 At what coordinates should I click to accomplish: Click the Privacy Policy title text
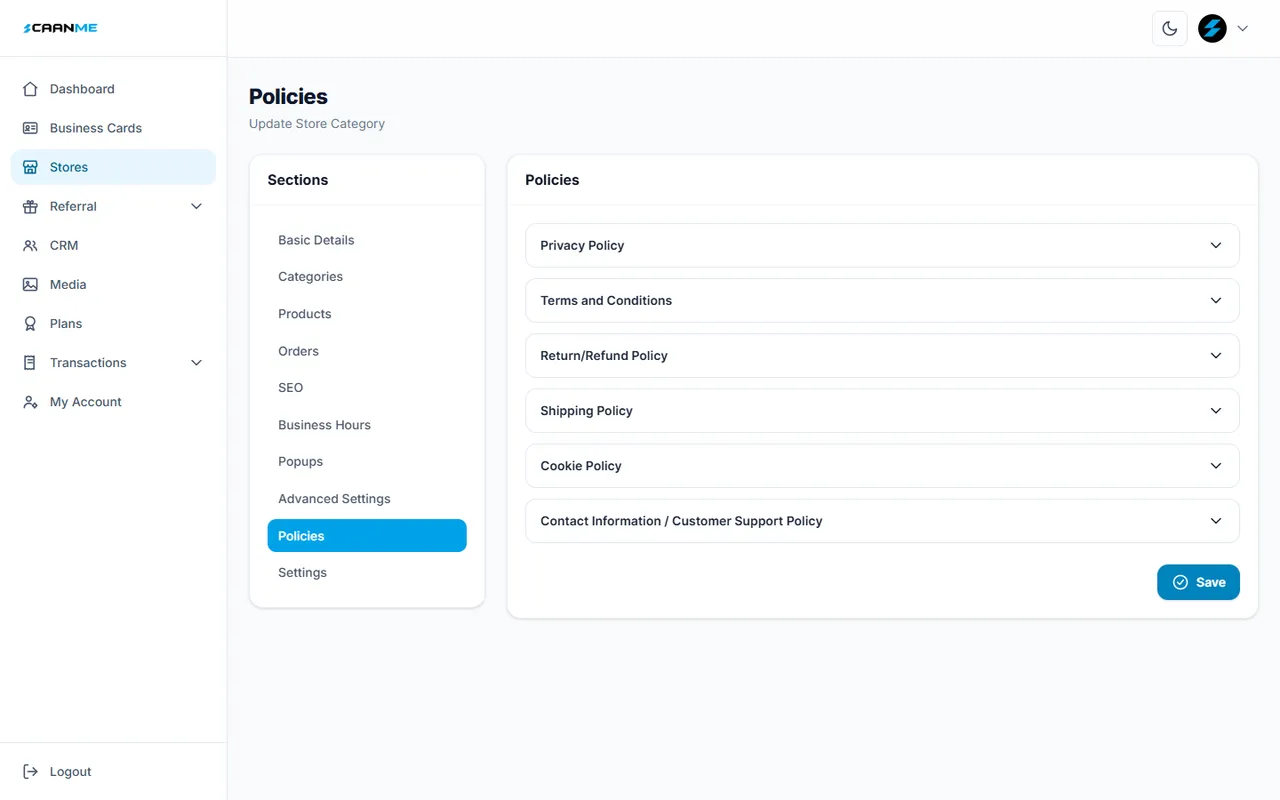[582, 245]
